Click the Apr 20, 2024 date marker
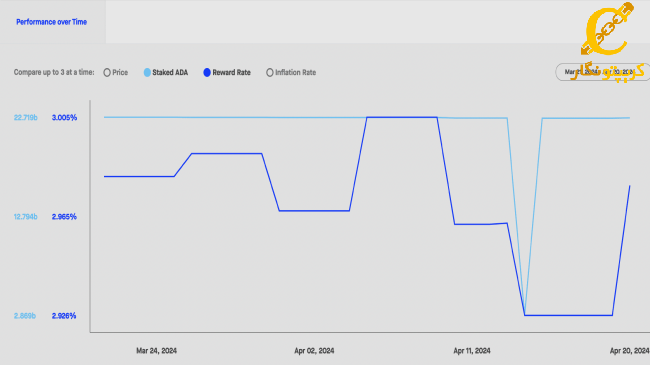Image resolution: width=650 pixels, height=365 pixels. click(629, 351)
